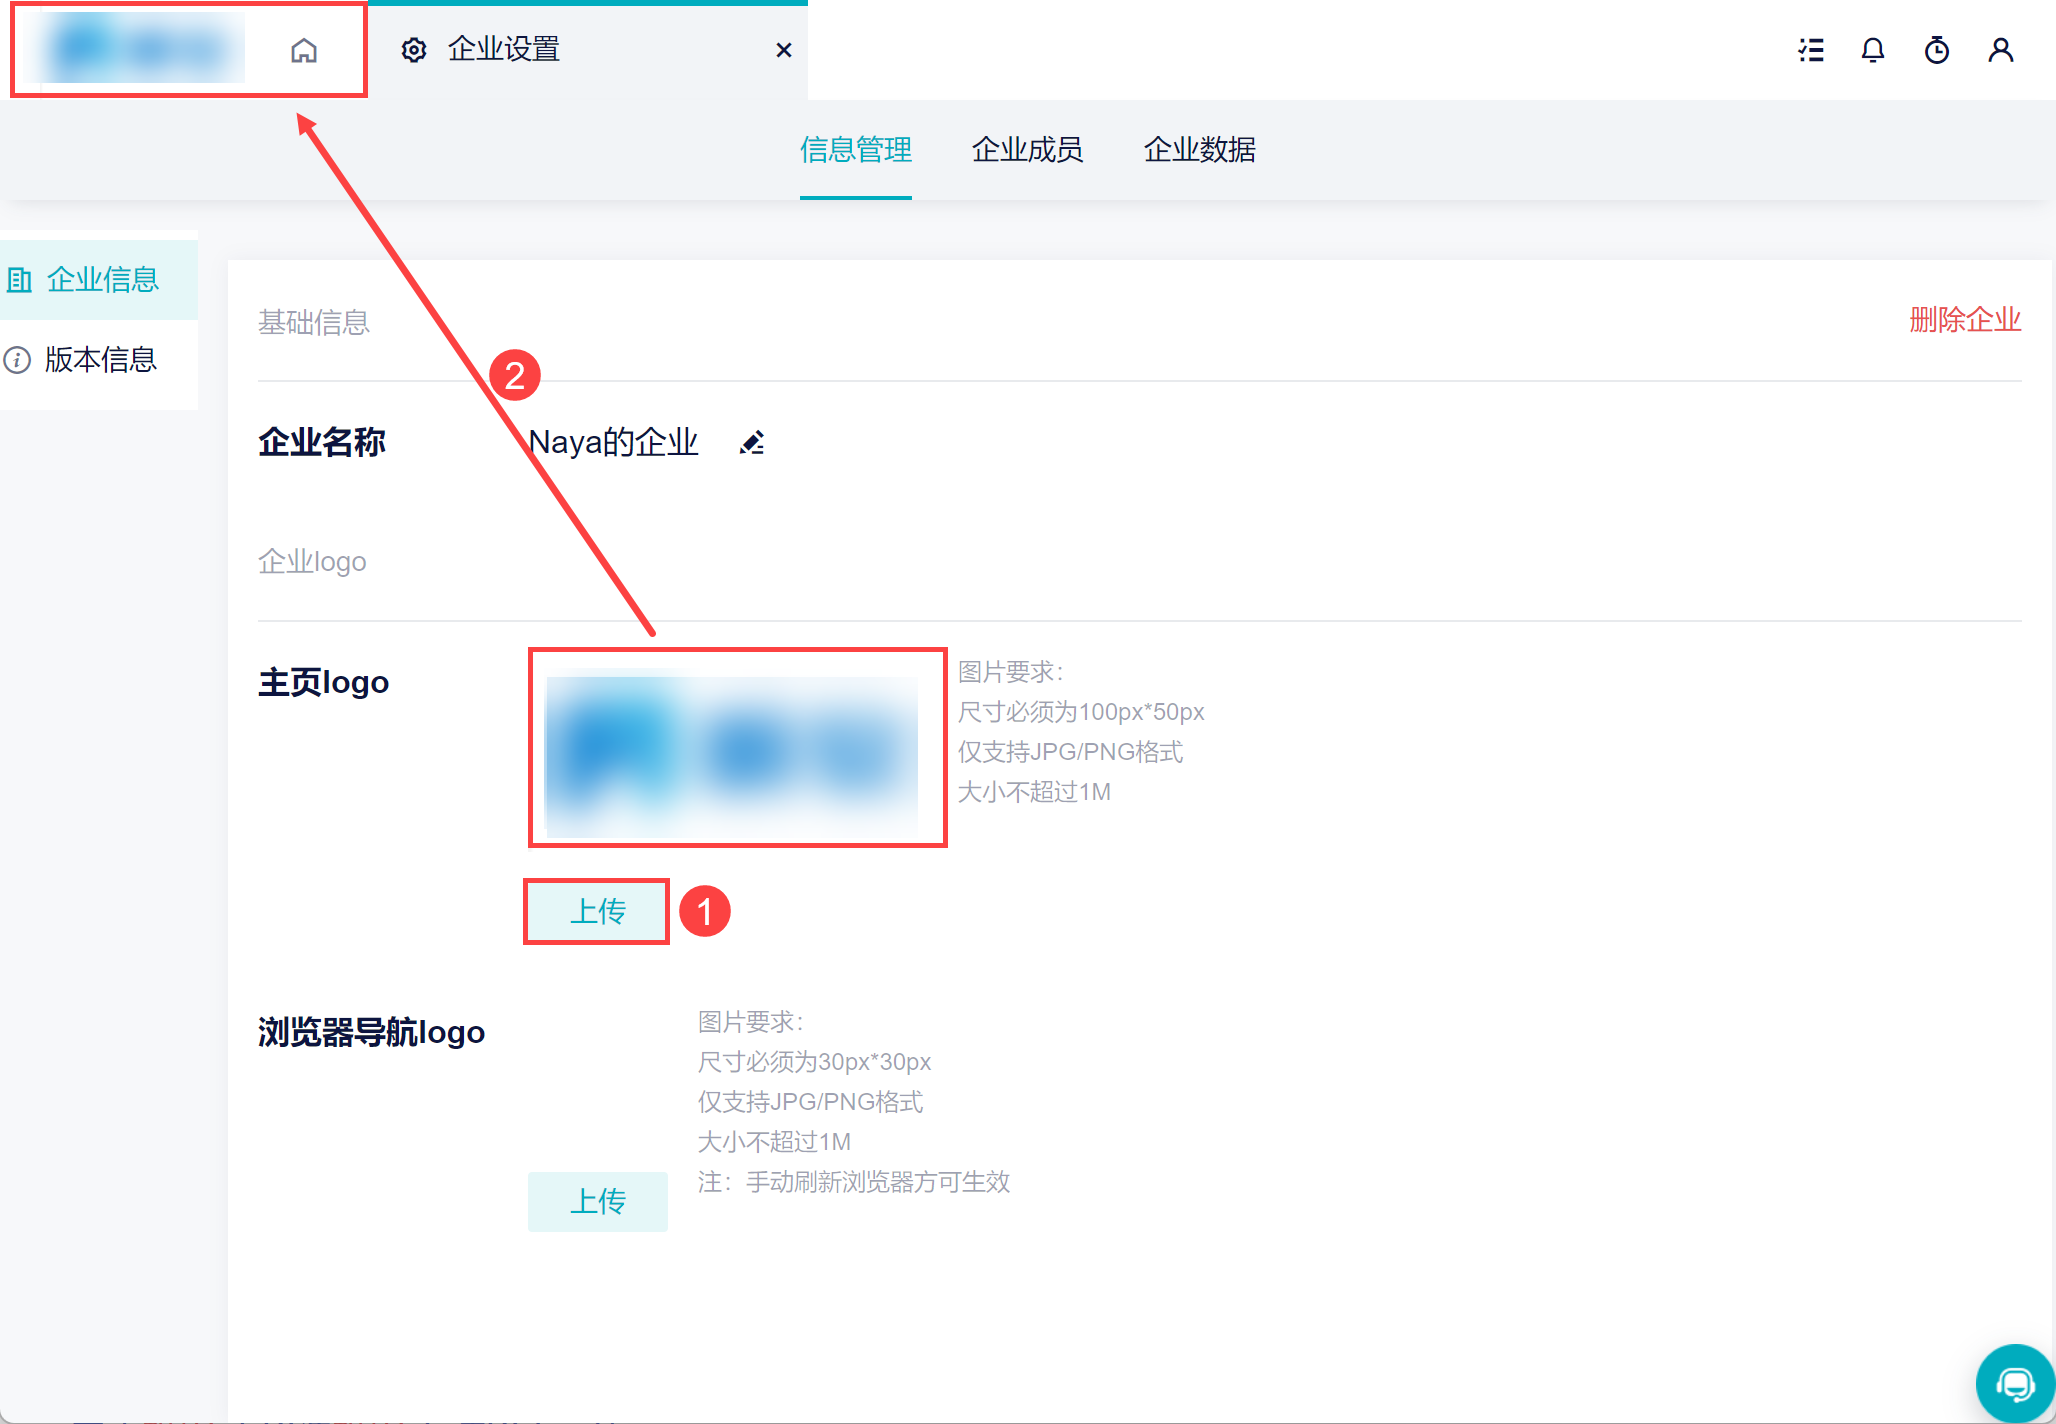Switch to the 企业数据 tab
Viewport: 2056px width, 1424px height.
point(1199,150)
